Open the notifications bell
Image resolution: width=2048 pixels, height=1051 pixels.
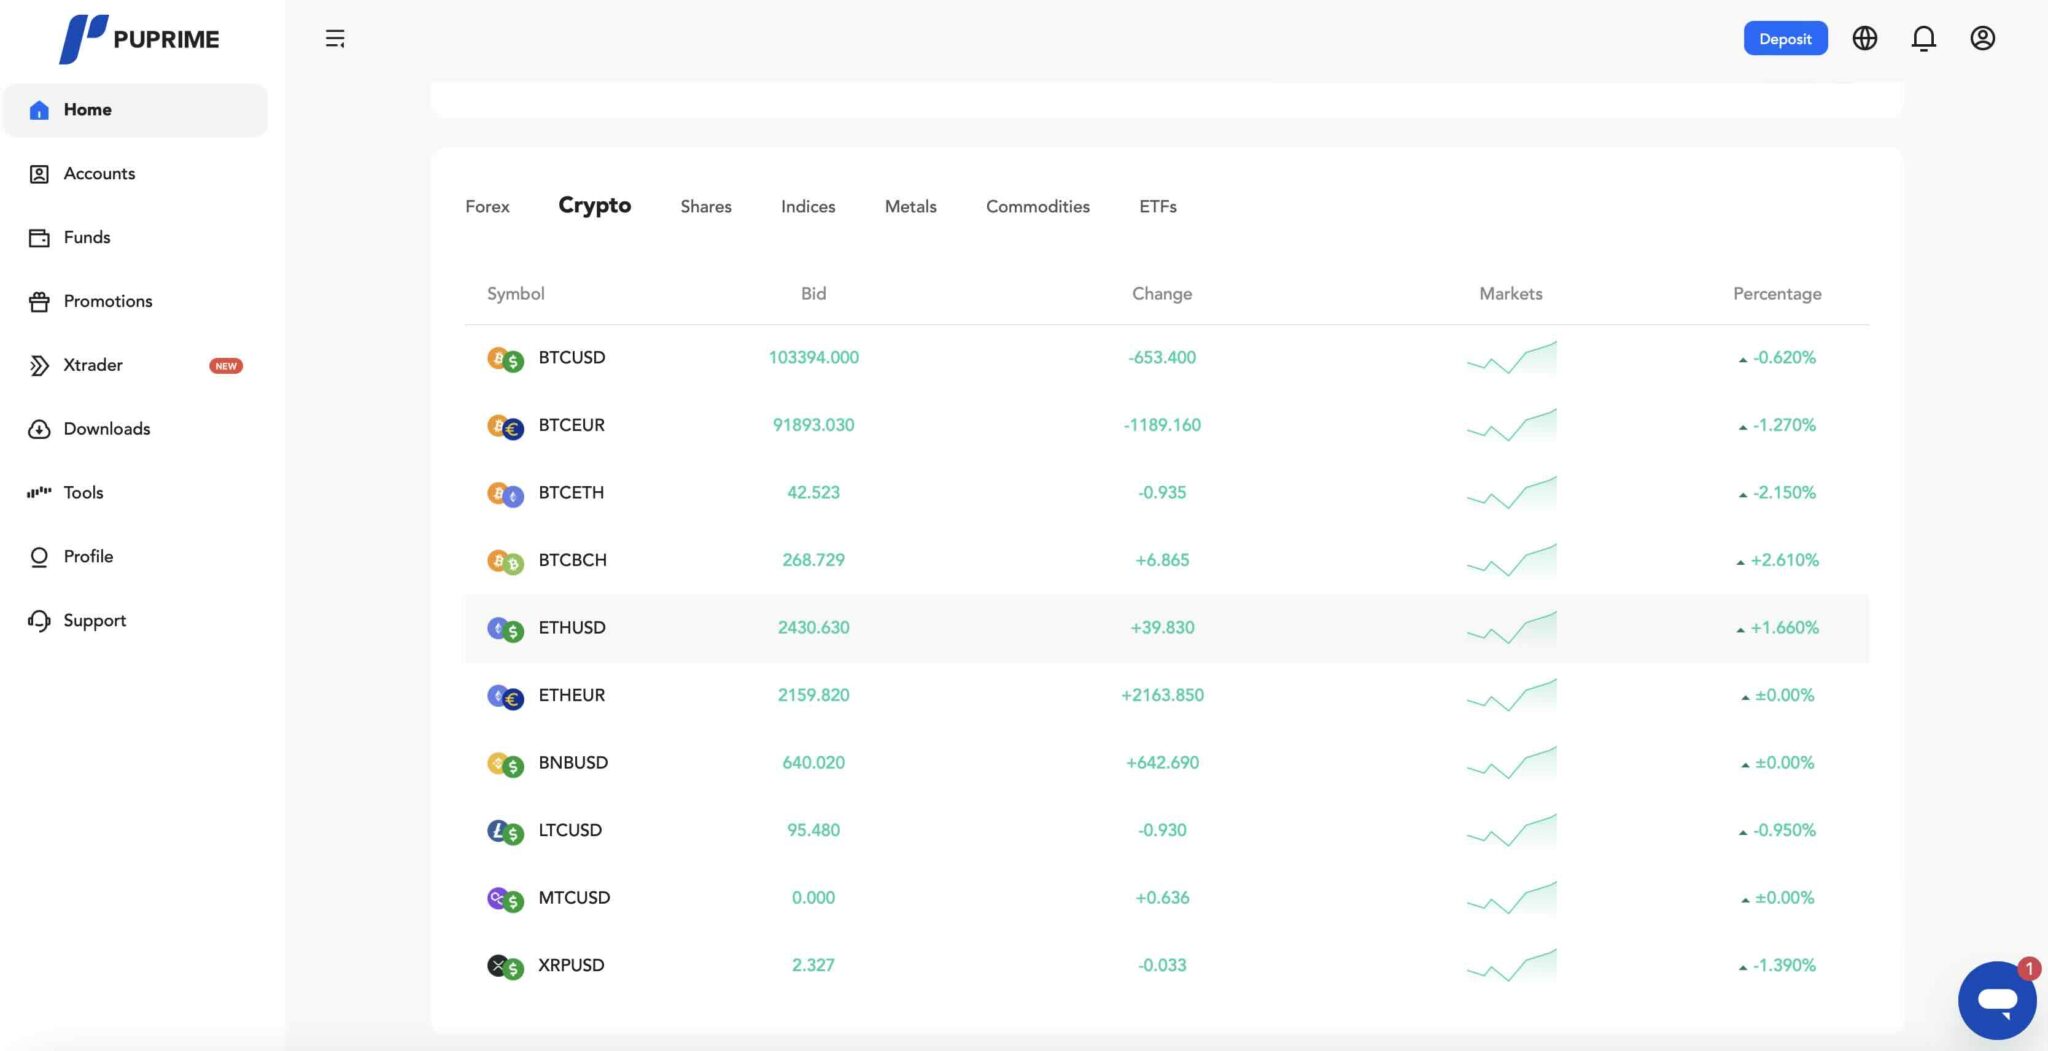[x=1923, y=38]
